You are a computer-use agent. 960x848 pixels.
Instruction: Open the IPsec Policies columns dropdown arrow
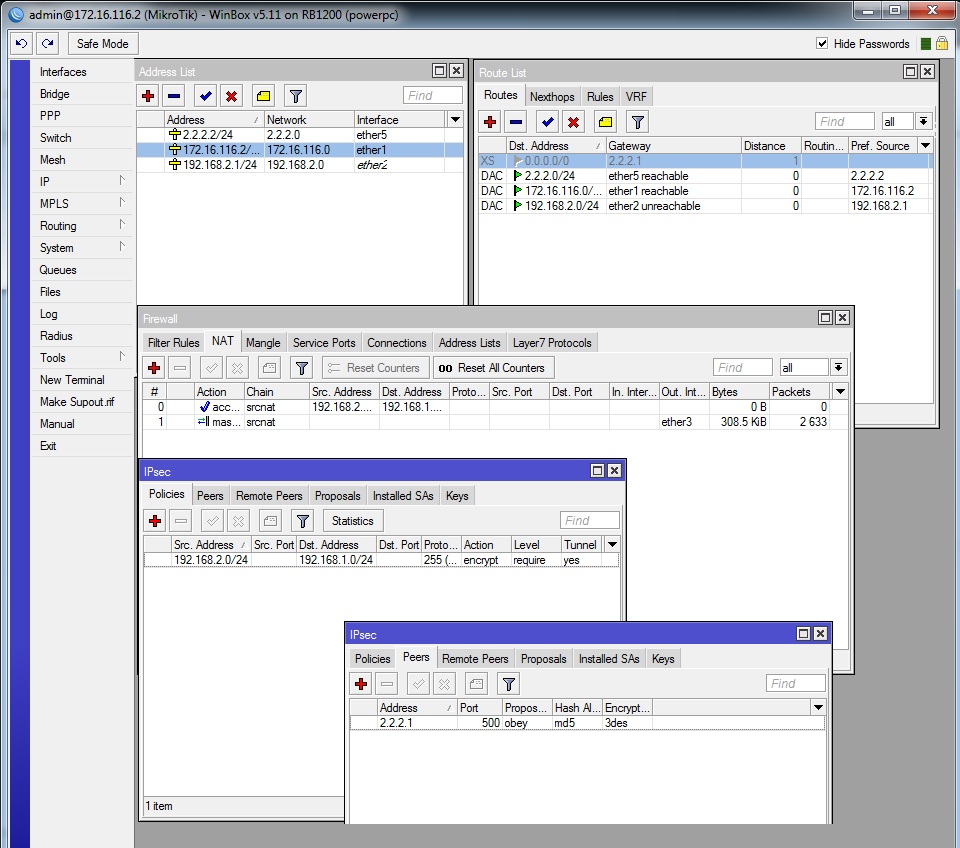coord(612,544)
